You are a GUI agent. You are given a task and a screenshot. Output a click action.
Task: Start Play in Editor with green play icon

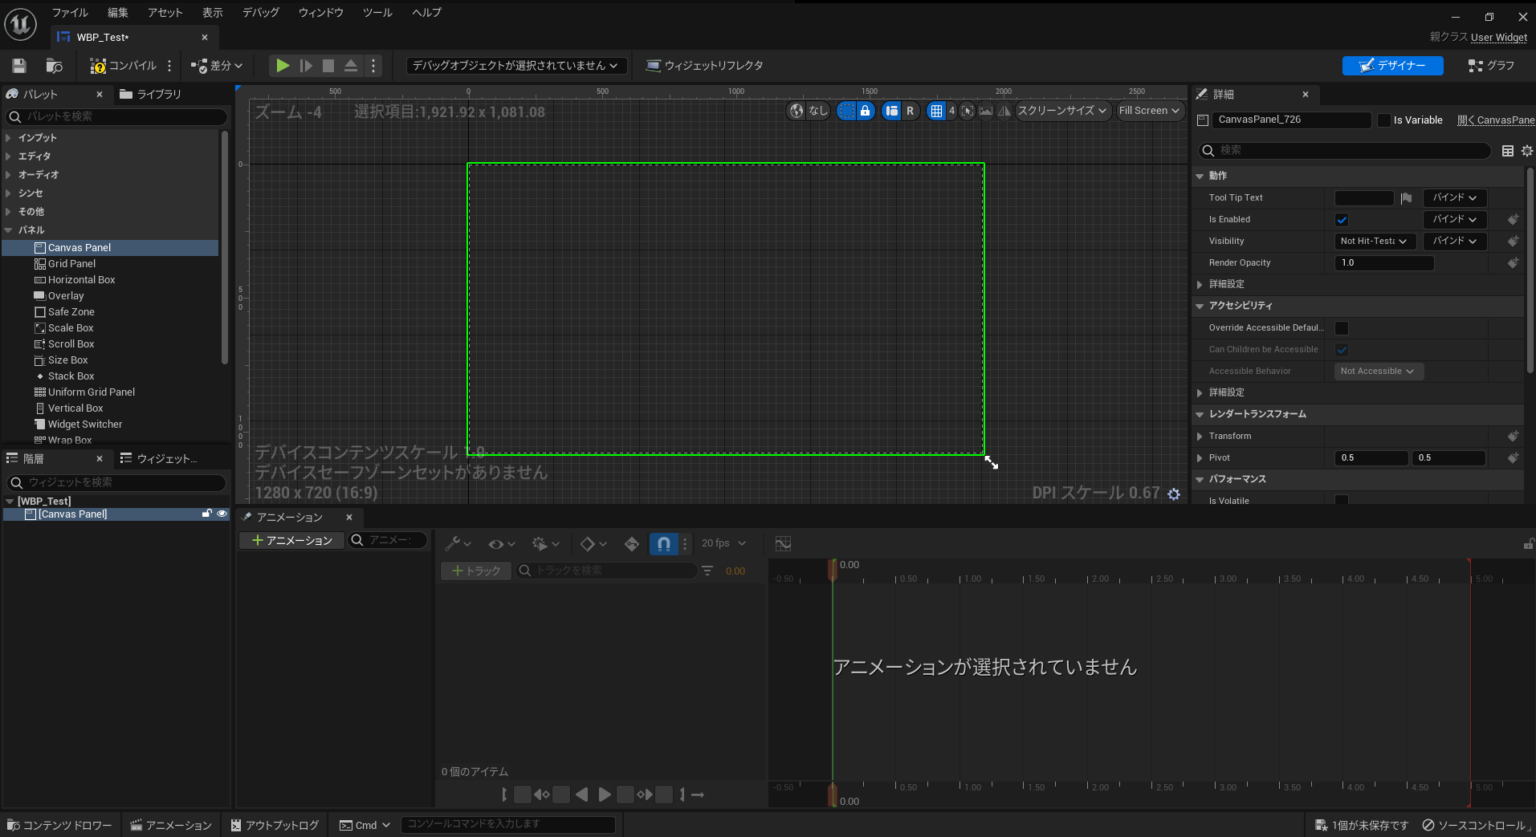click(281, 65)
